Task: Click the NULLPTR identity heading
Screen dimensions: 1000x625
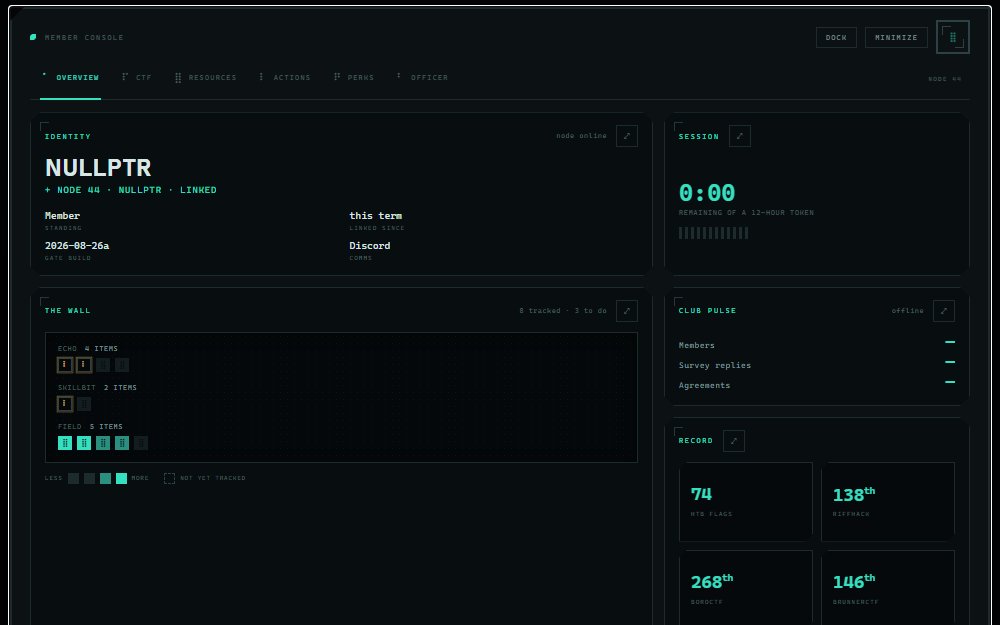Action: tap(98, 168)
